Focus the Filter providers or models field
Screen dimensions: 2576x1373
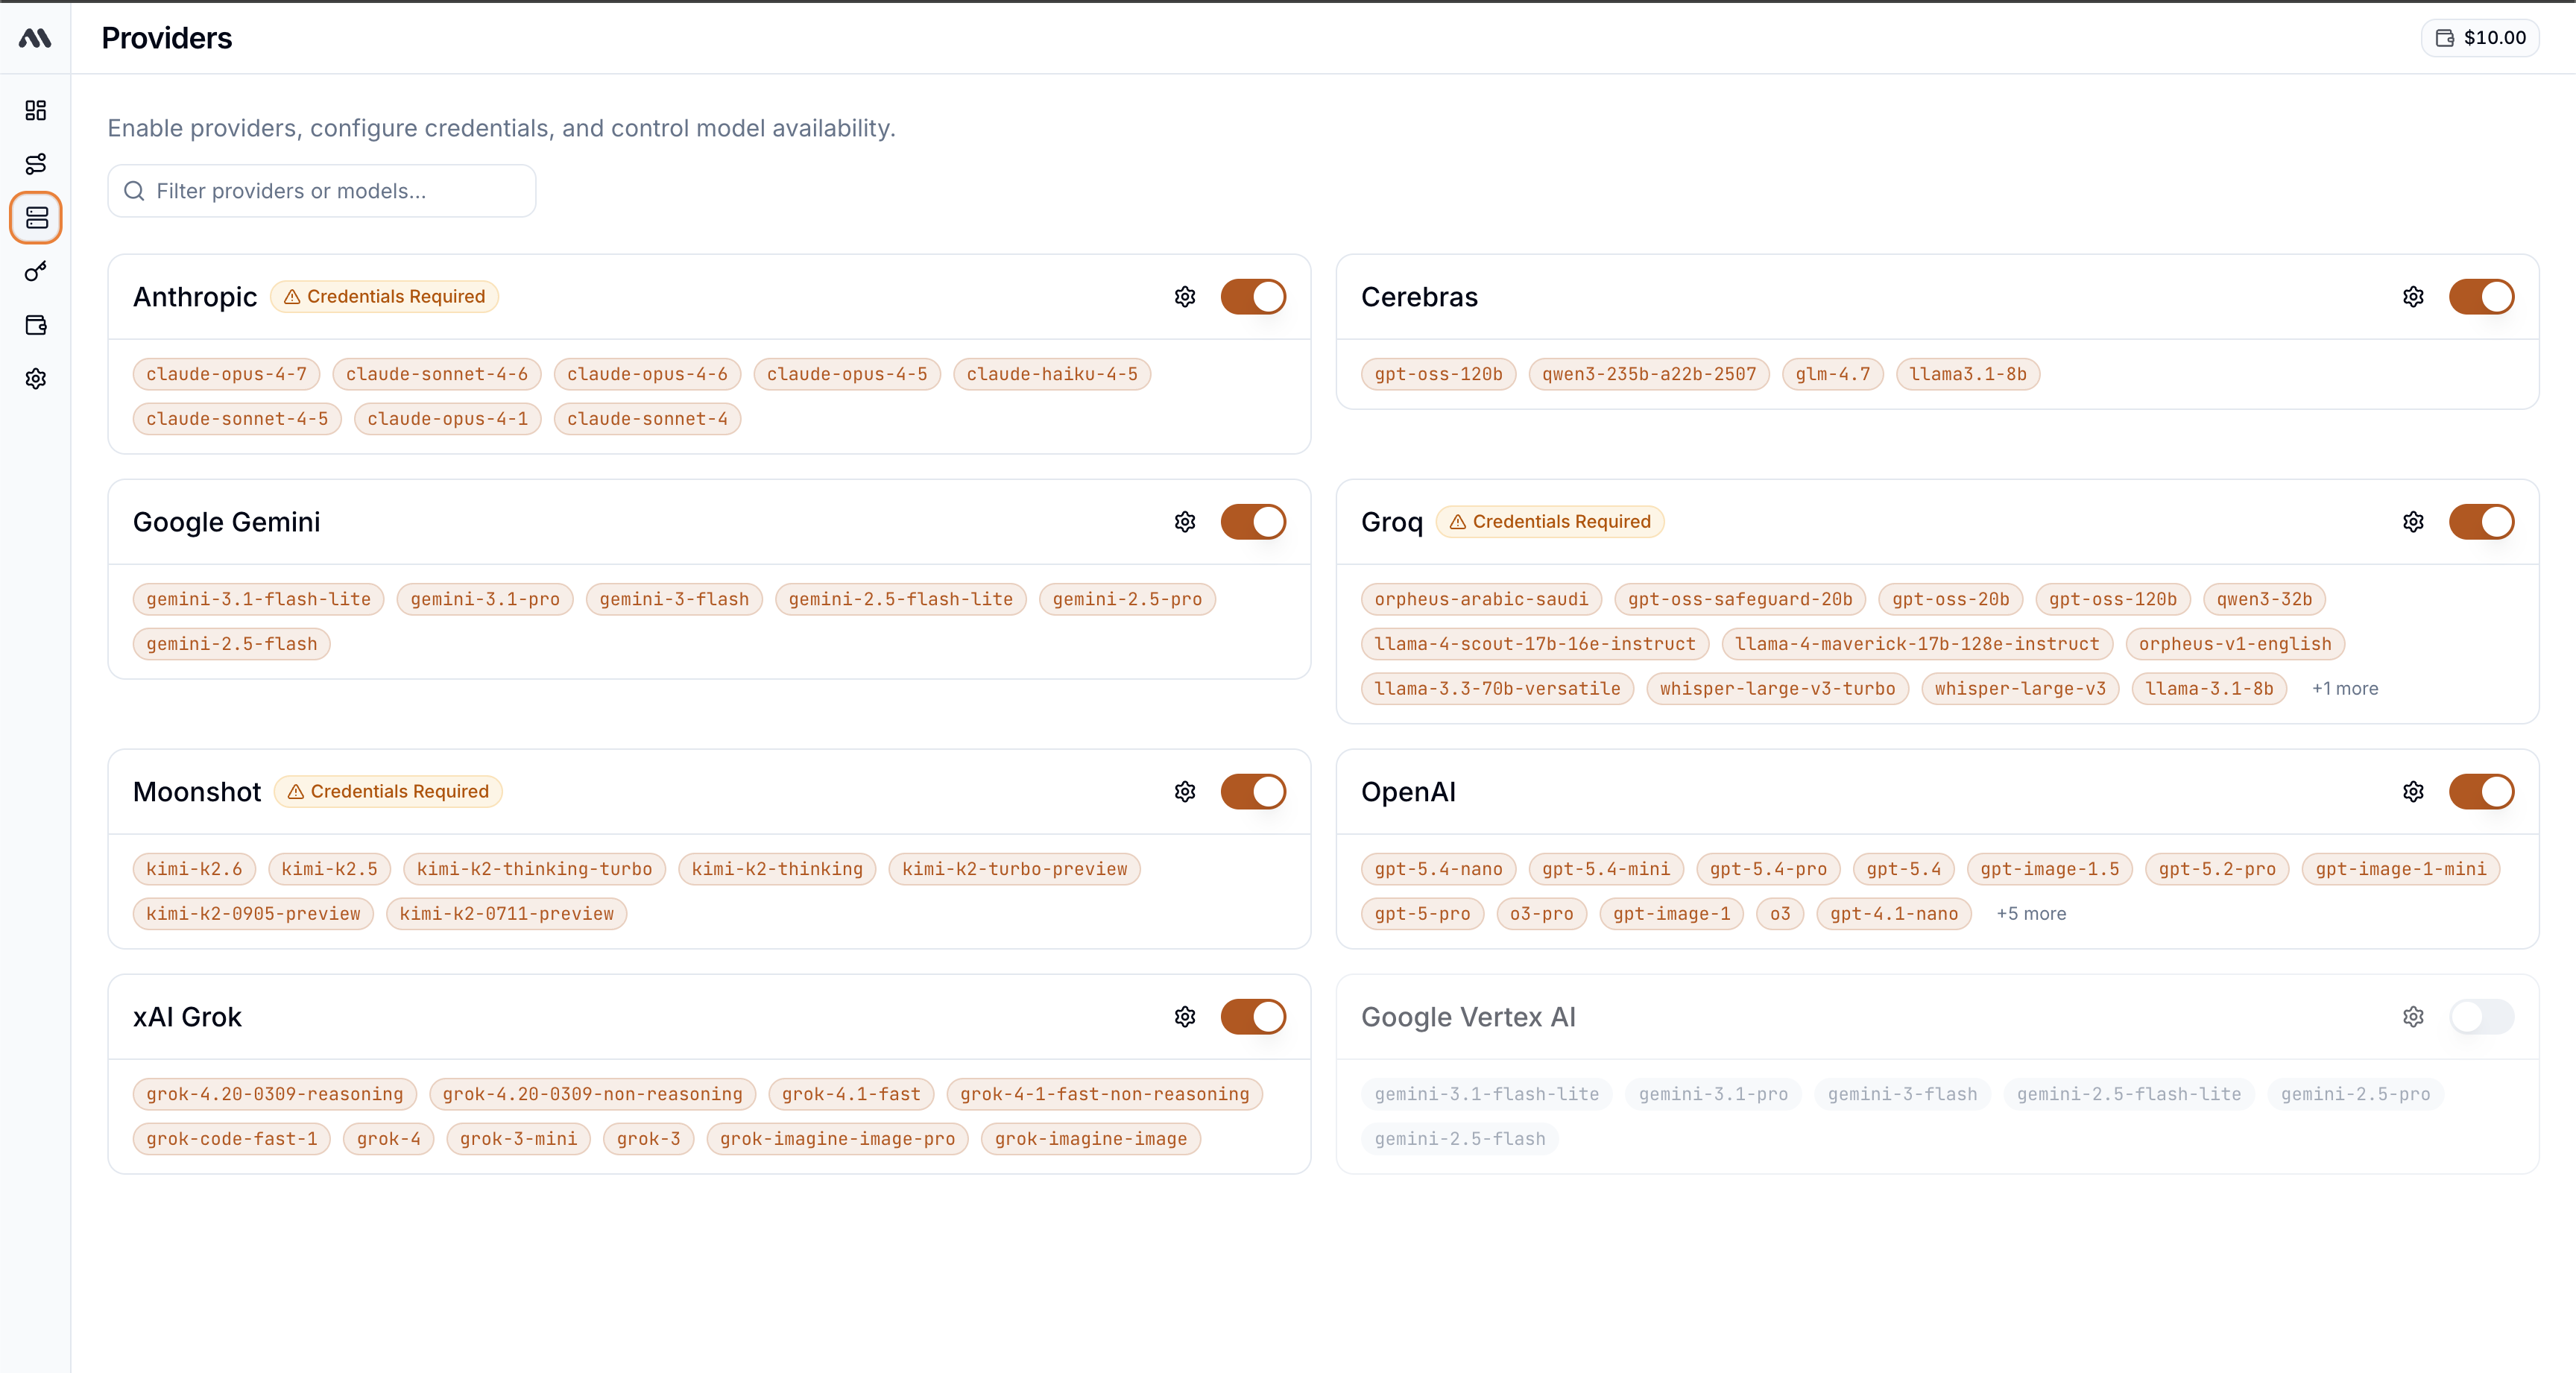tap(322, 191)
